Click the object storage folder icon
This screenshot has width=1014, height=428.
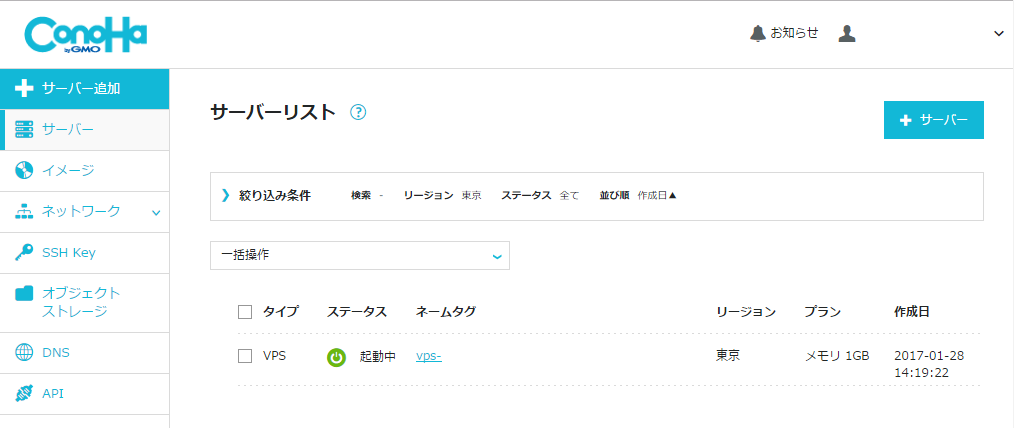click(25, 294)
